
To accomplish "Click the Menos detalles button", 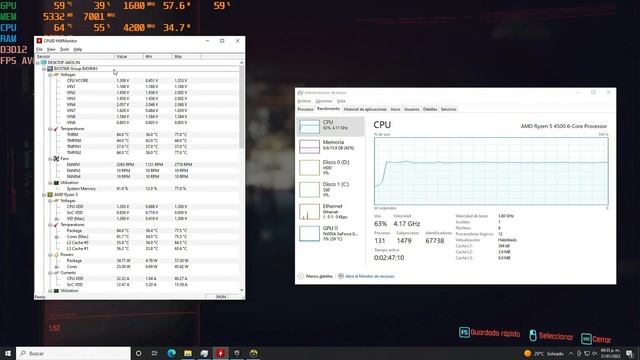I will (316, 276).
